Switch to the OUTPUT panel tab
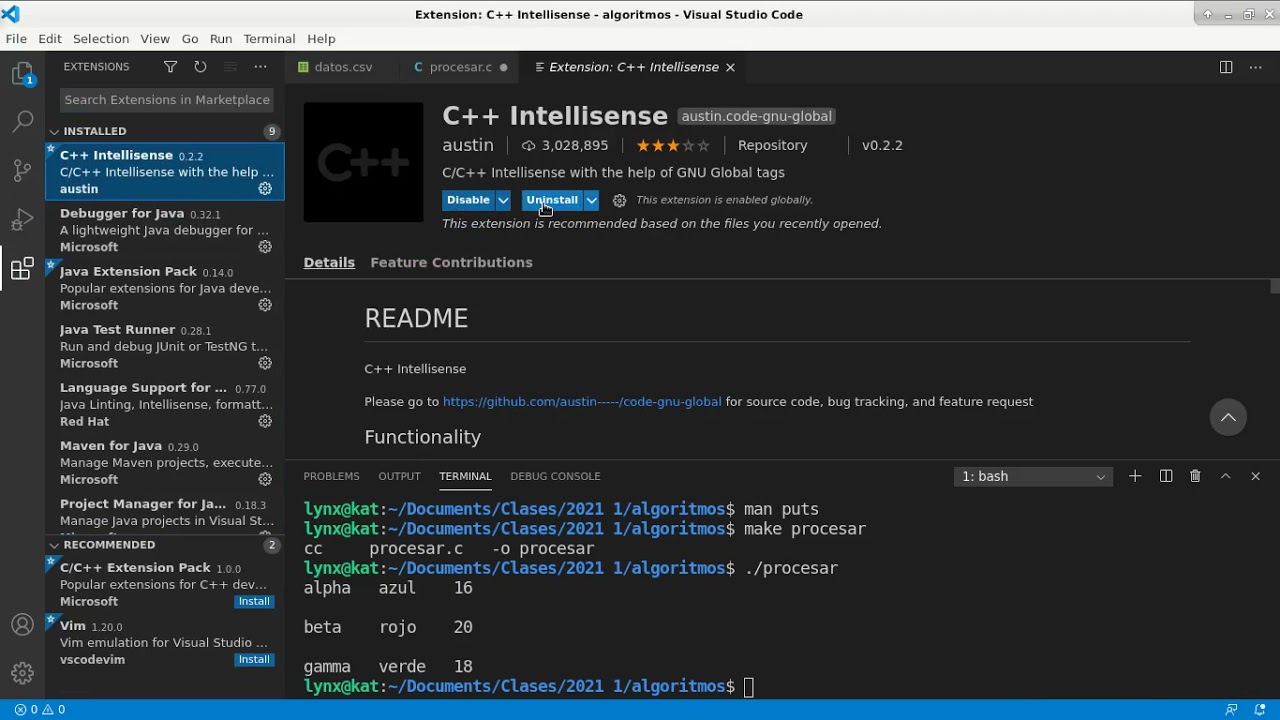This screenshot has height=720, width=1280. pos(399,476)
